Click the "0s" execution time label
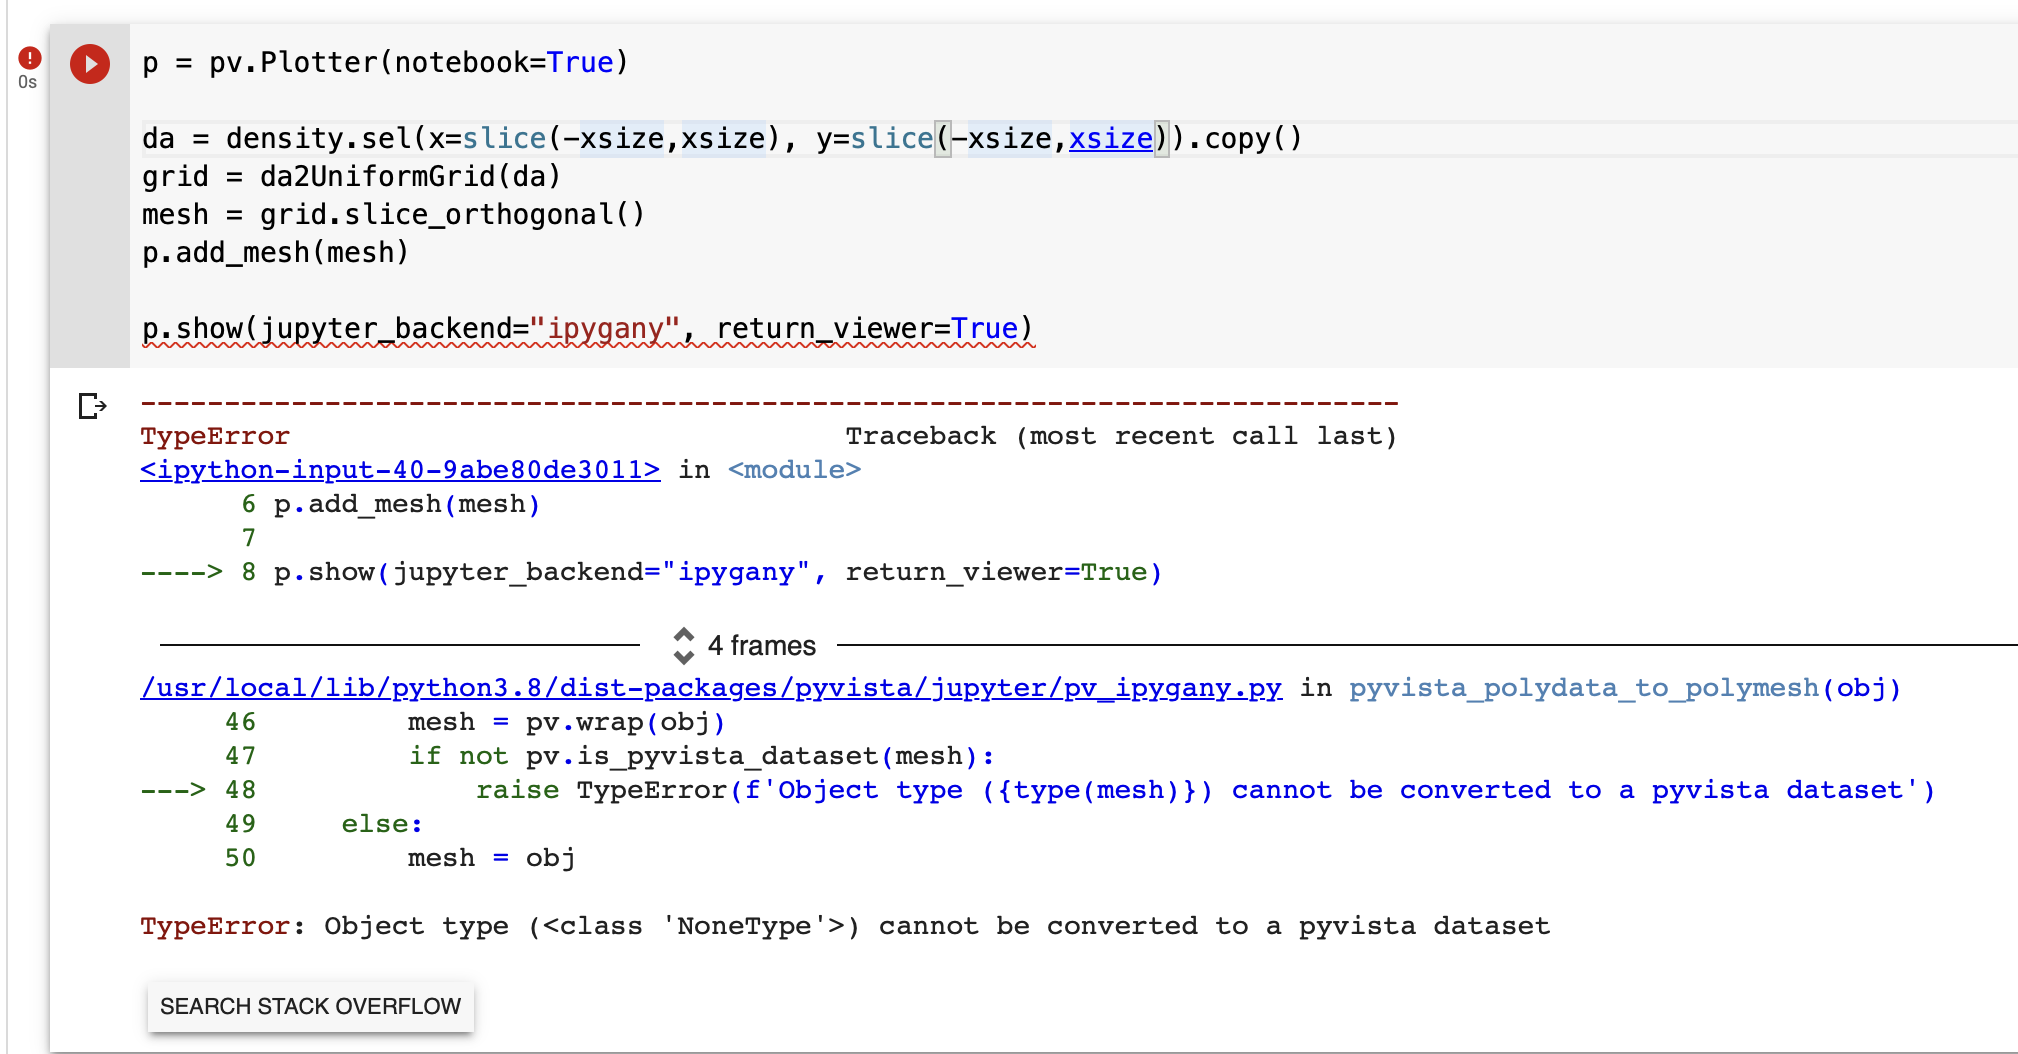The image size is (2018, 1054). (x=27, y=83)
